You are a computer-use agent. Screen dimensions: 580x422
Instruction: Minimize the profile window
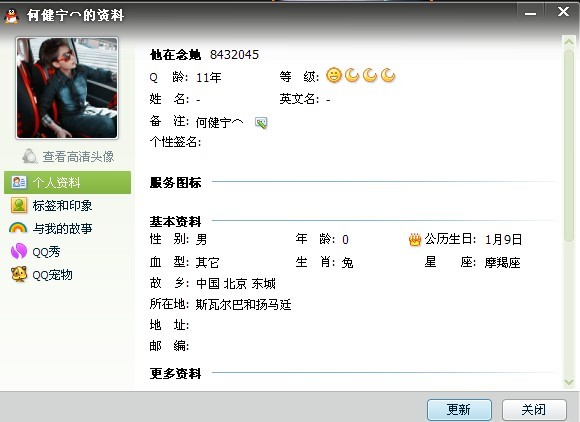pyautogui.click(x=530, y=13)
